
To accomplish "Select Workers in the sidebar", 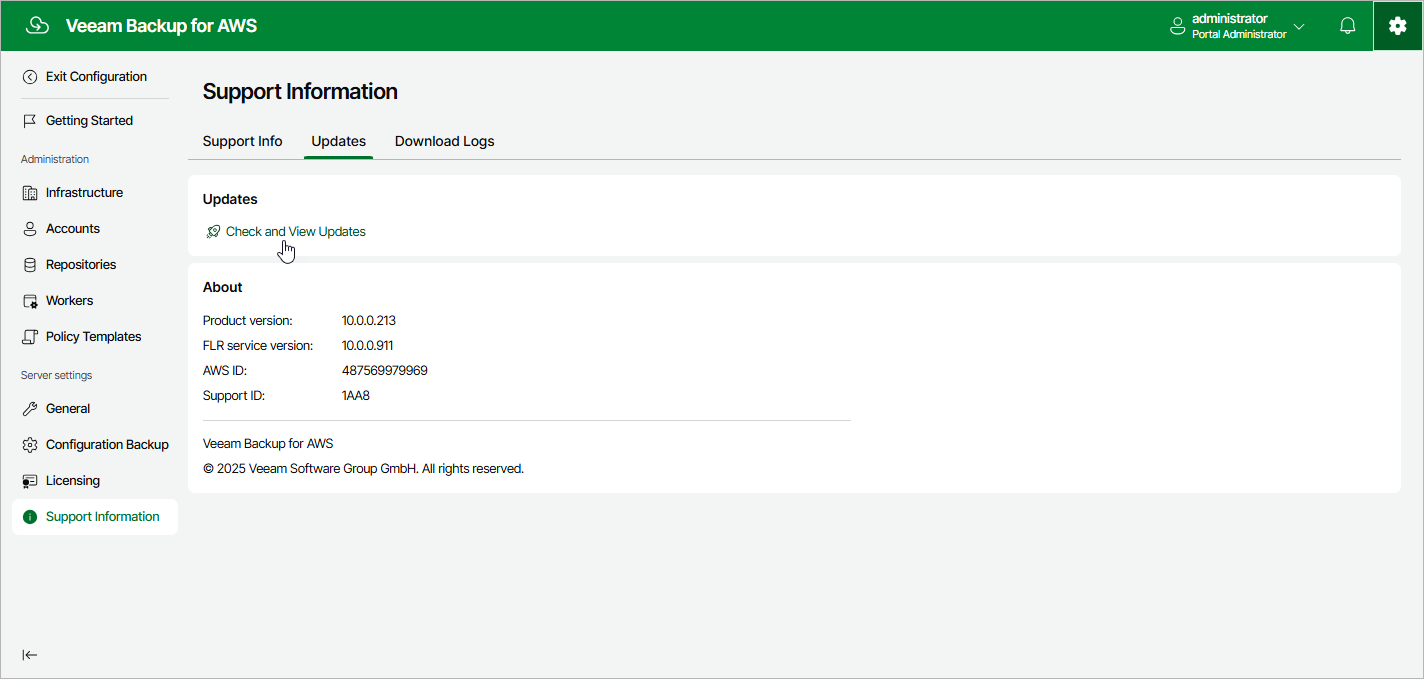I will (x=69, y=301).
